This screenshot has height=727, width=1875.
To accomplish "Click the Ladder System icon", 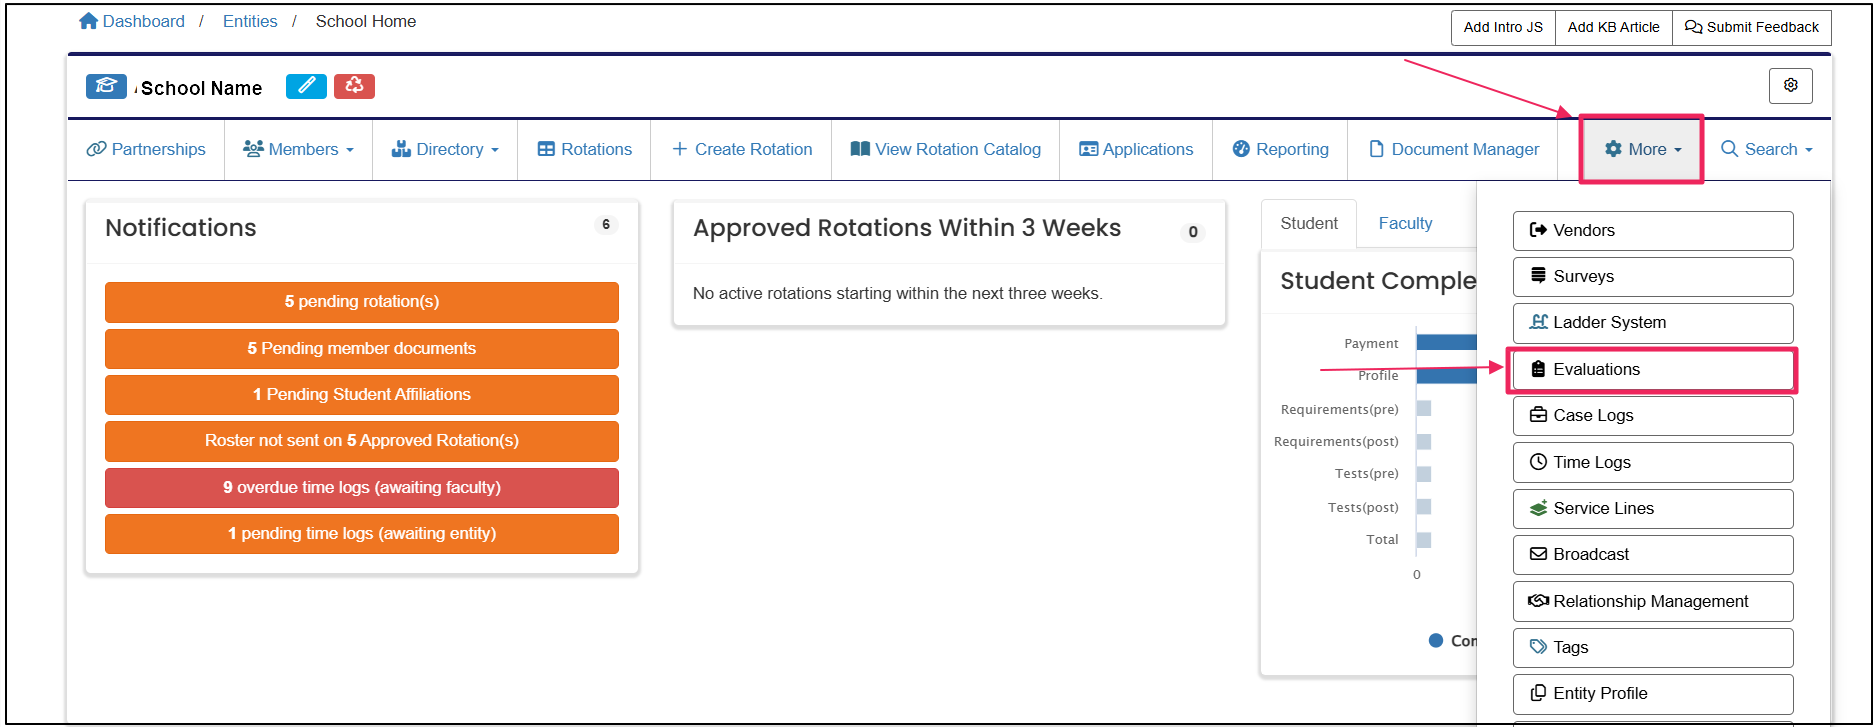I will 1539,322.
